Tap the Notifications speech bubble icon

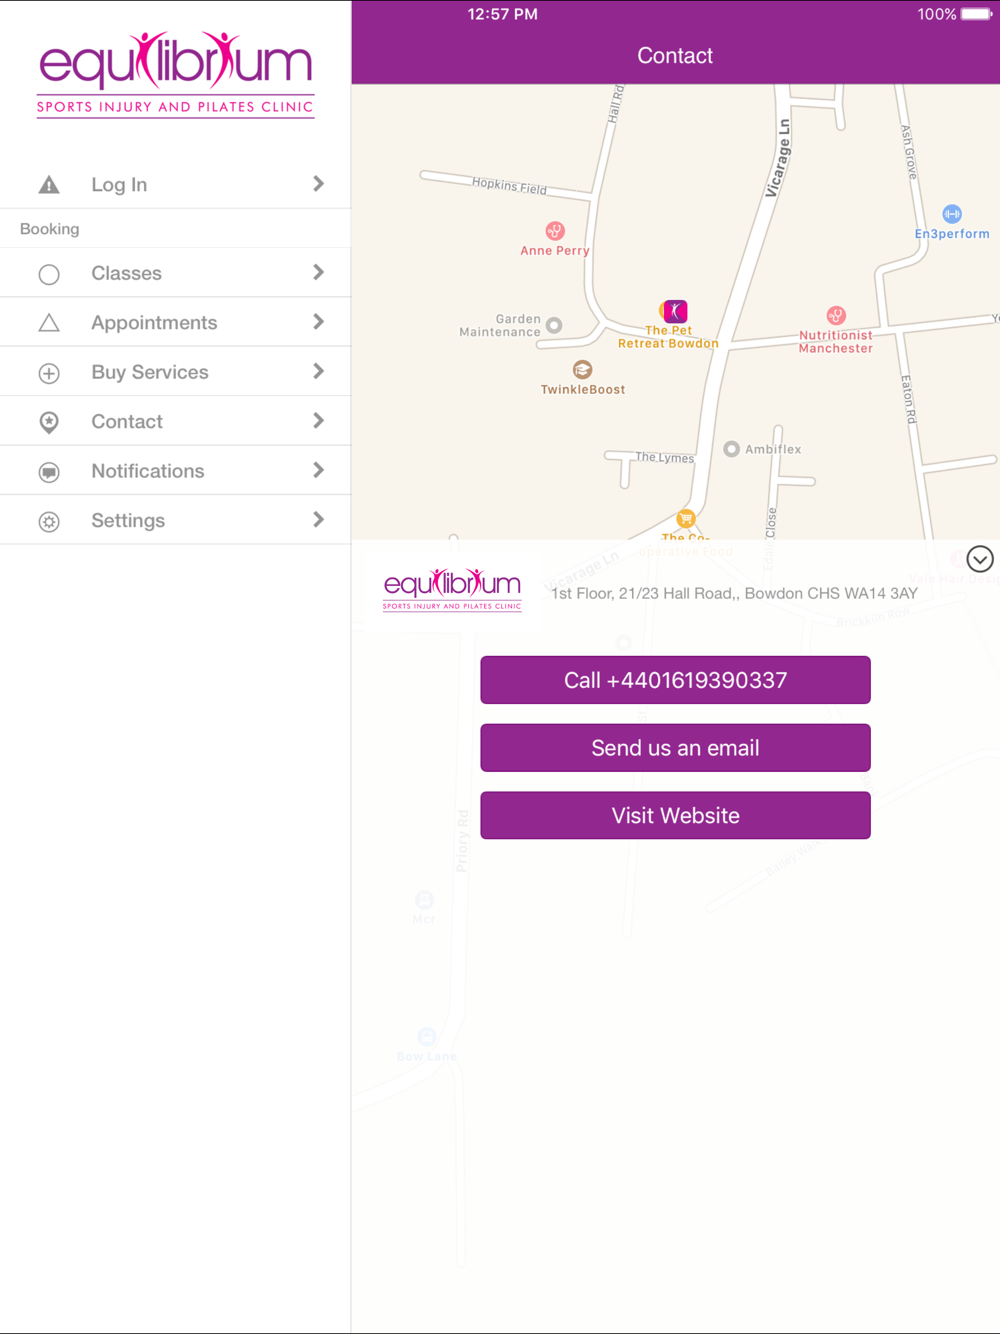(49, 472)
